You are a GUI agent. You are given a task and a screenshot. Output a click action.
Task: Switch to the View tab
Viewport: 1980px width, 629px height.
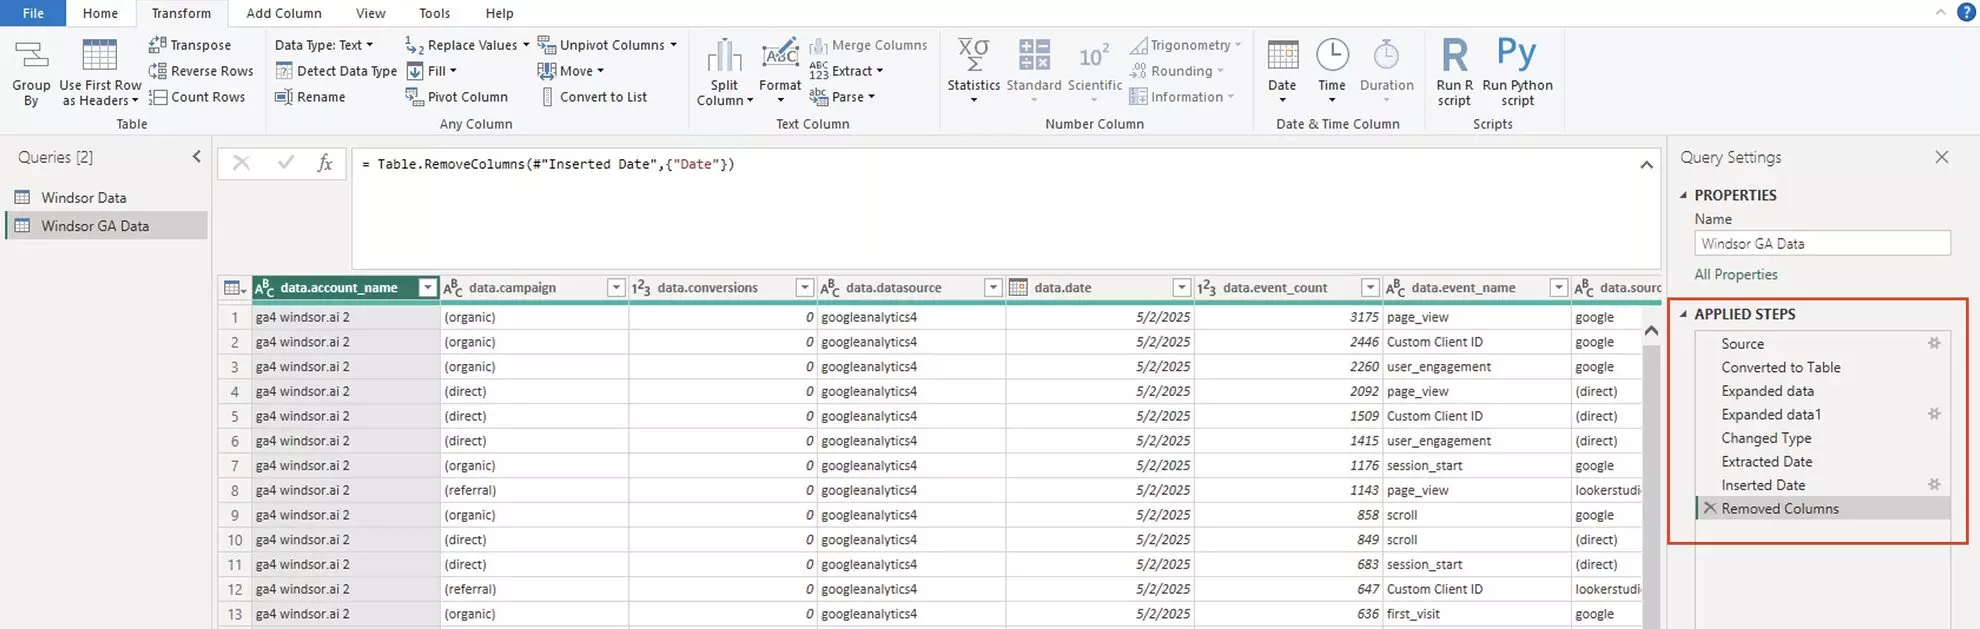pos(371,13)
